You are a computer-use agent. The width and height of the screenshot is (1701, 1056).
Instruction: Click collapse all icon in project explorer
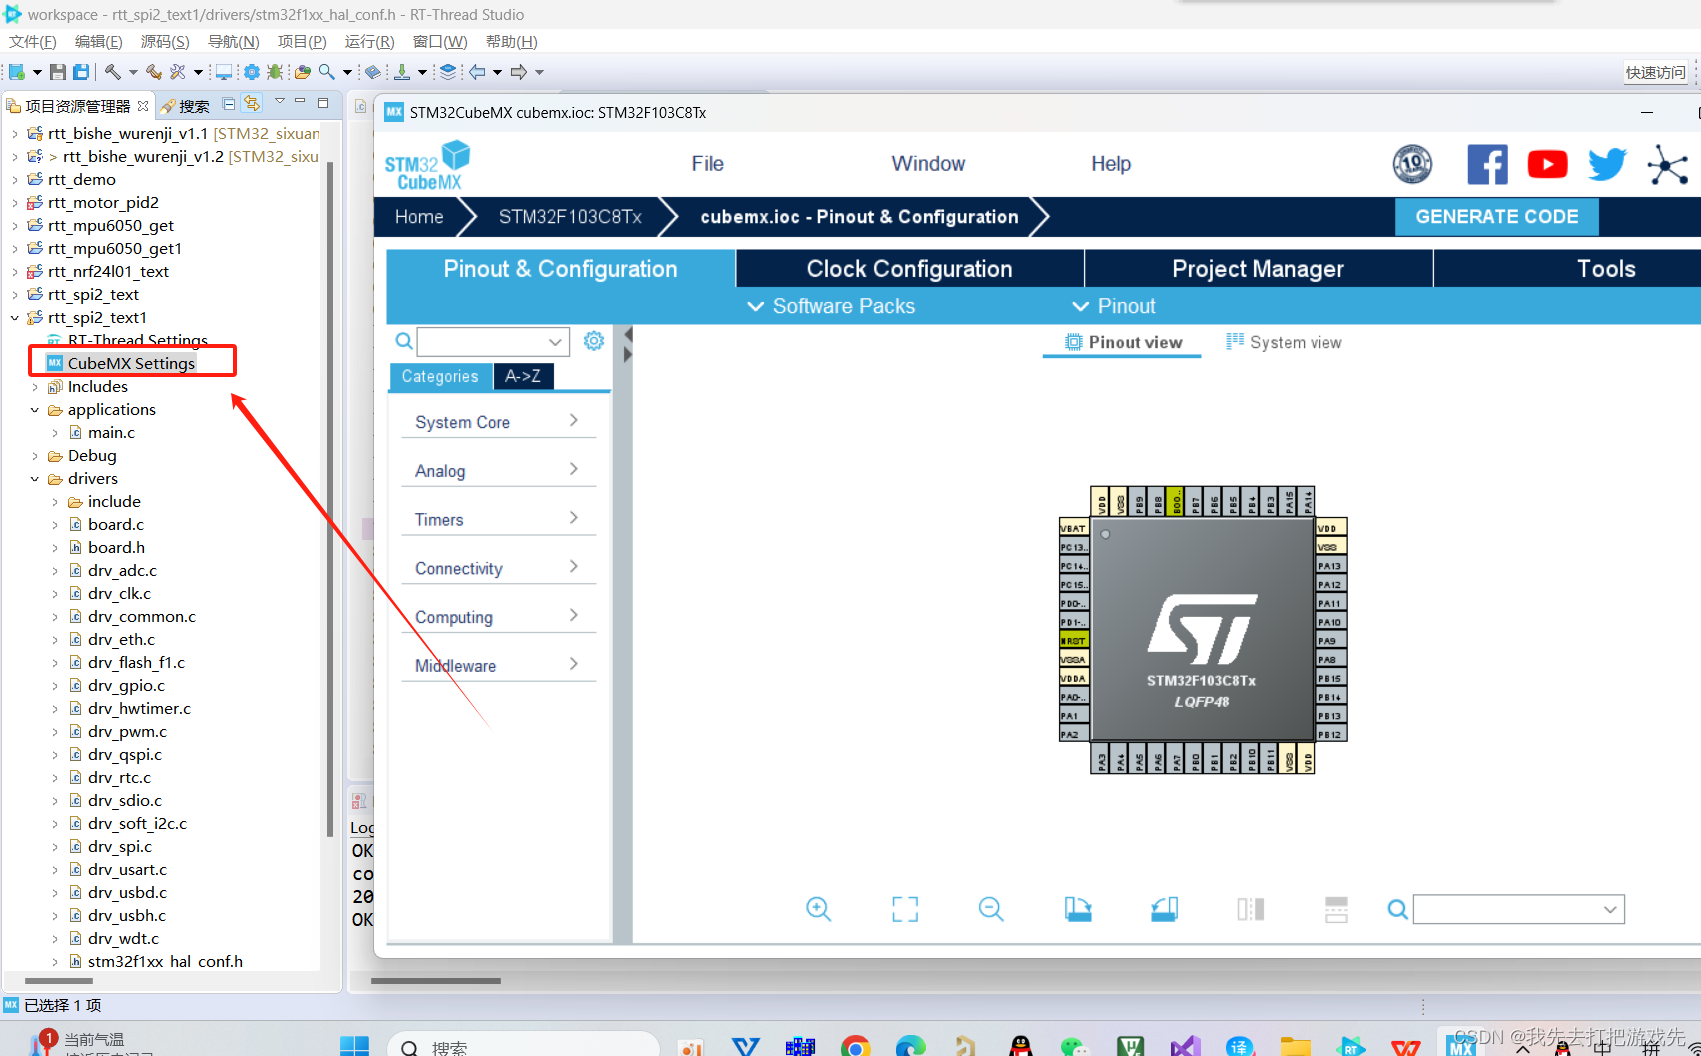(x=229, y=103)
